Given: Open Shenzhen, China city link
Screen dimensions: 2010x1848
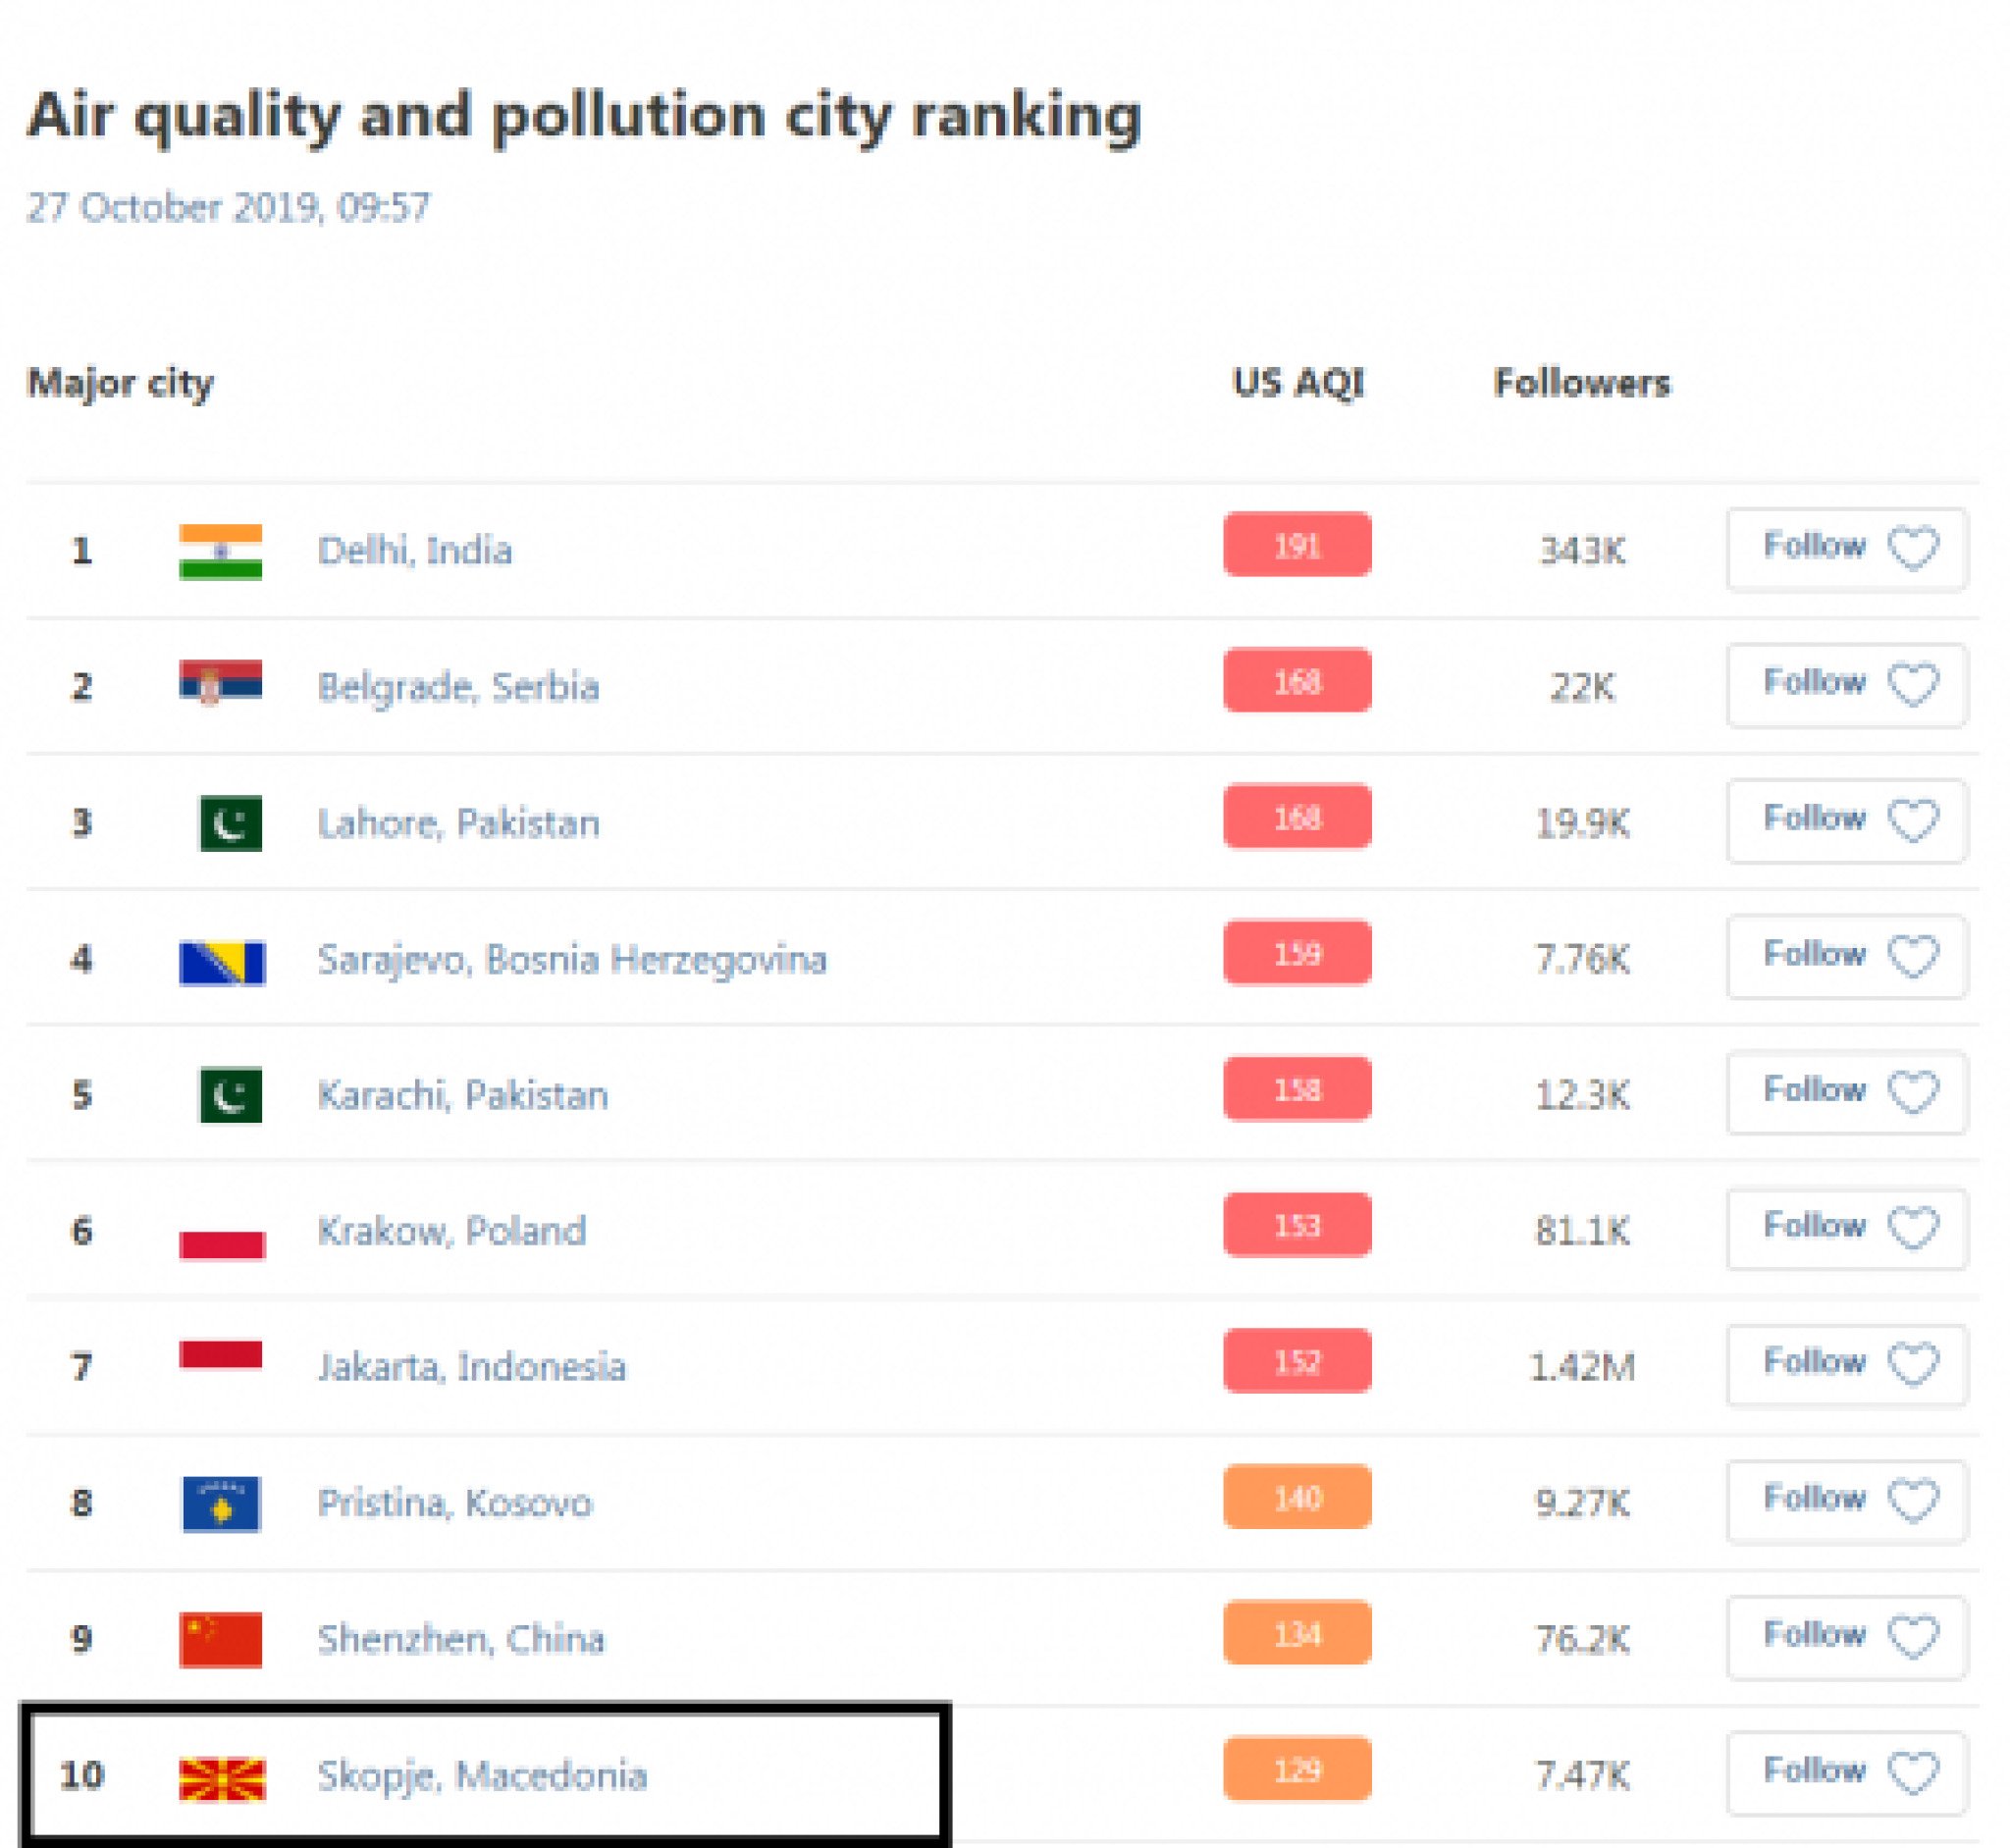Looking at the screenshot, I should click(x=461, y=1639).
